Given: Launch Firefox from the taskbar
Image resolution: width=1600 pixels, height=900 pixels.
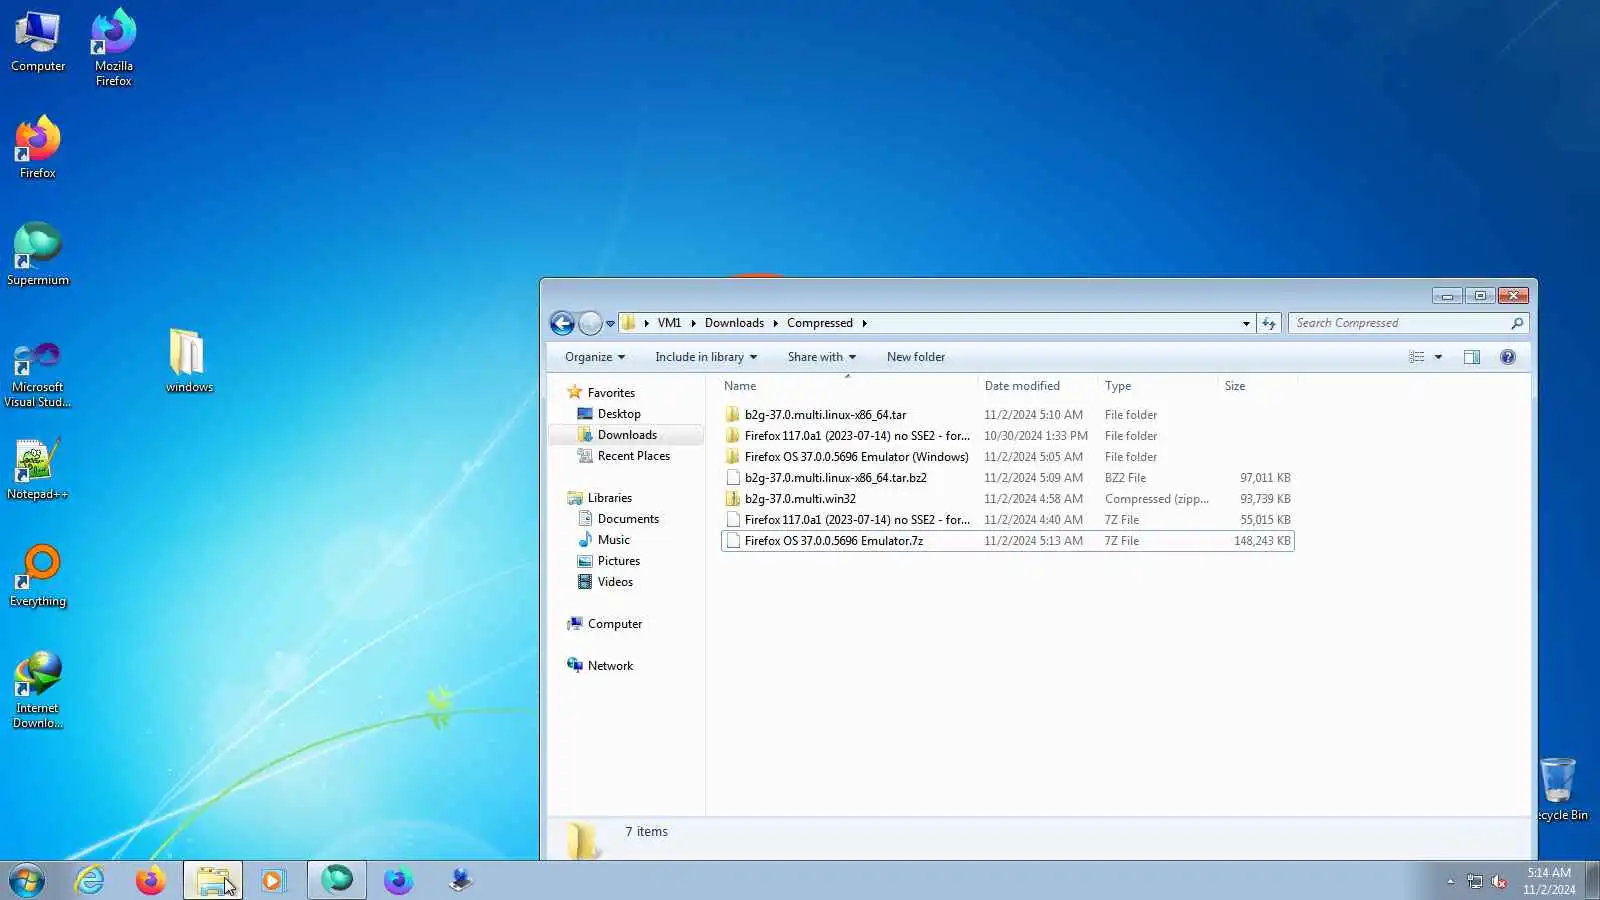Looking at the screenshot, I should [151, 881].
